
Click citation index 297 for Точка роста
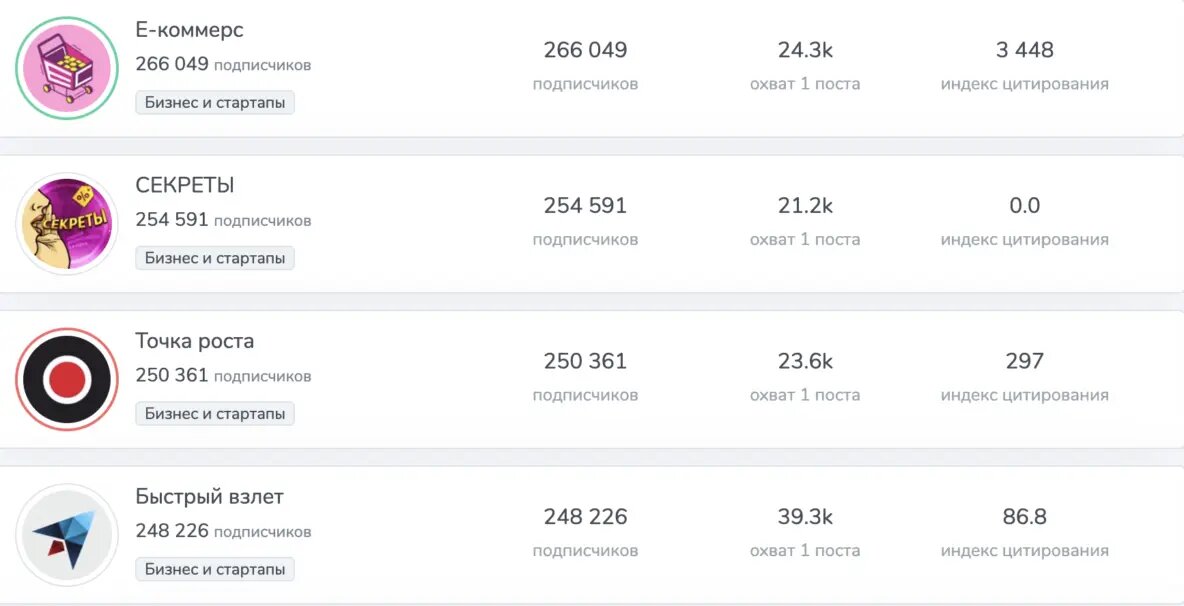pos(1025,361)
